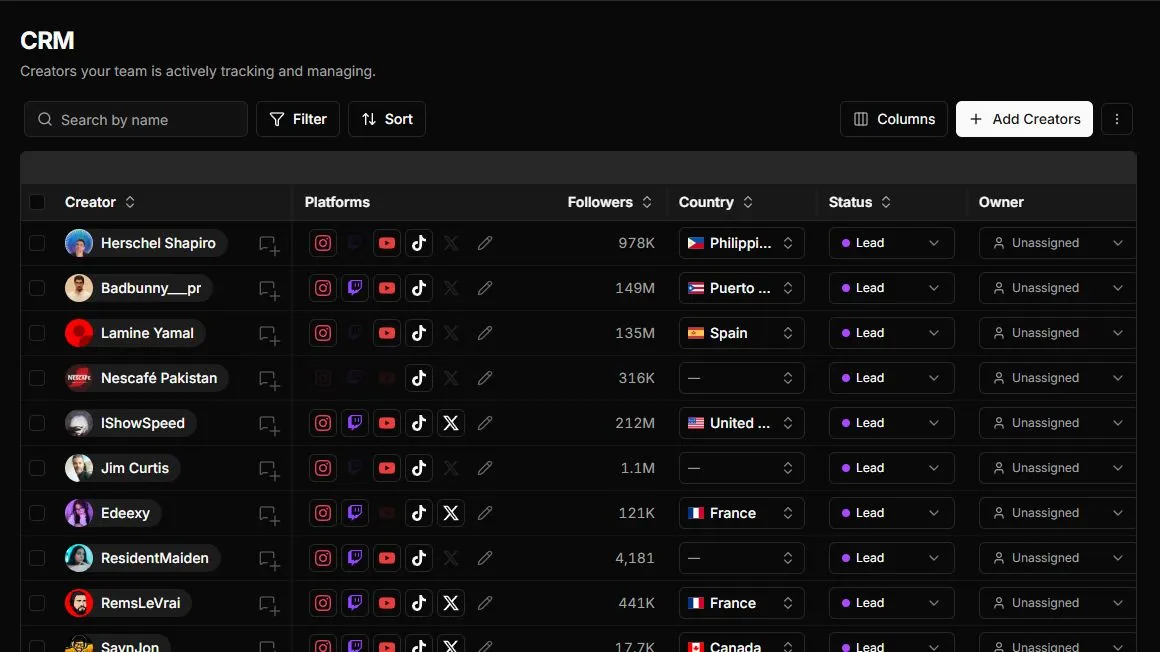
Task: Open RemsLeVrai's Unassigned owner dropdown
Action: (x=1057, y=603)
